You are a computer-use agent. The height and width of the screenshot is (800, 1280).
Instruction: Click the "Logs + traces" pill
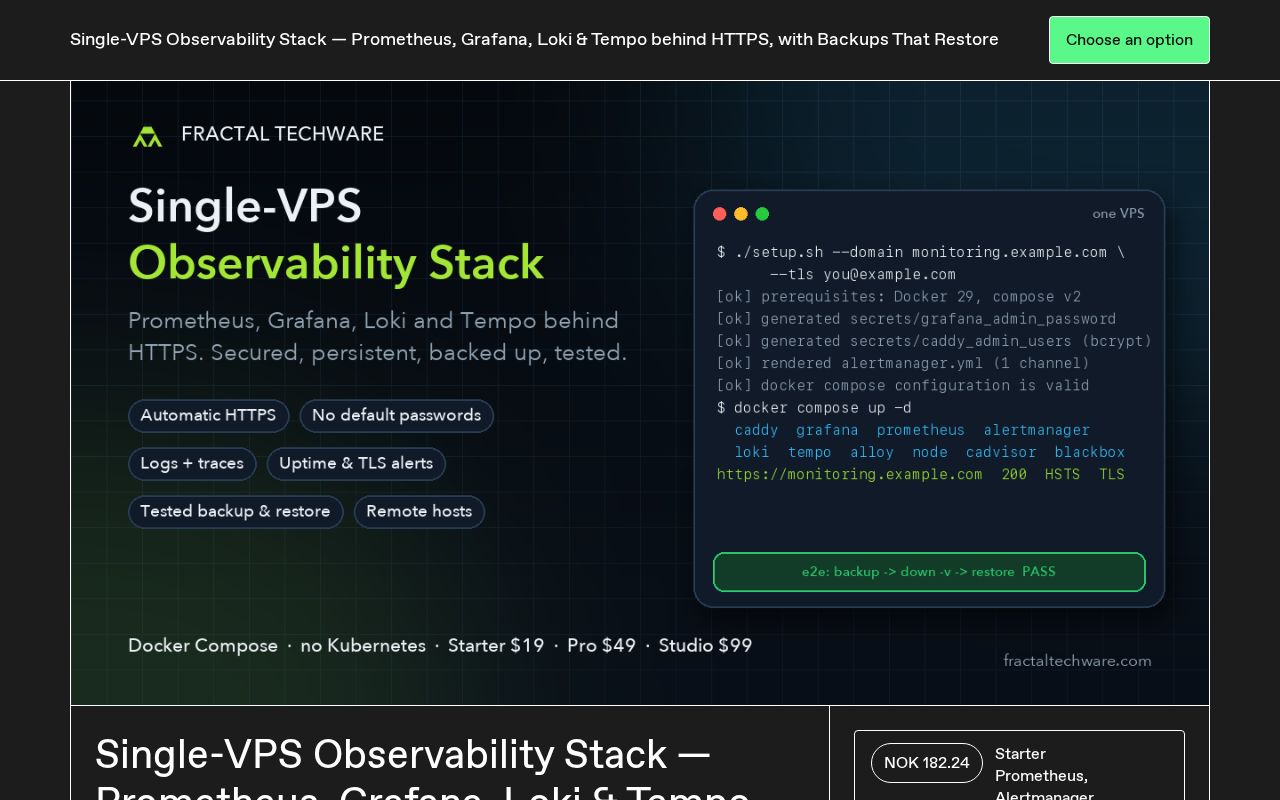(x=192, y=464)
